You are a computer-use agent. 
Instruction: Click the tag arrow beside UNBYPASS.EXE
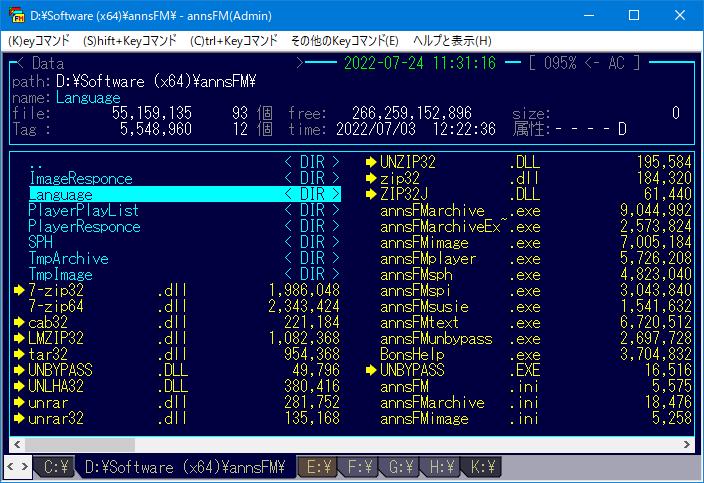[x=370, y=370]
